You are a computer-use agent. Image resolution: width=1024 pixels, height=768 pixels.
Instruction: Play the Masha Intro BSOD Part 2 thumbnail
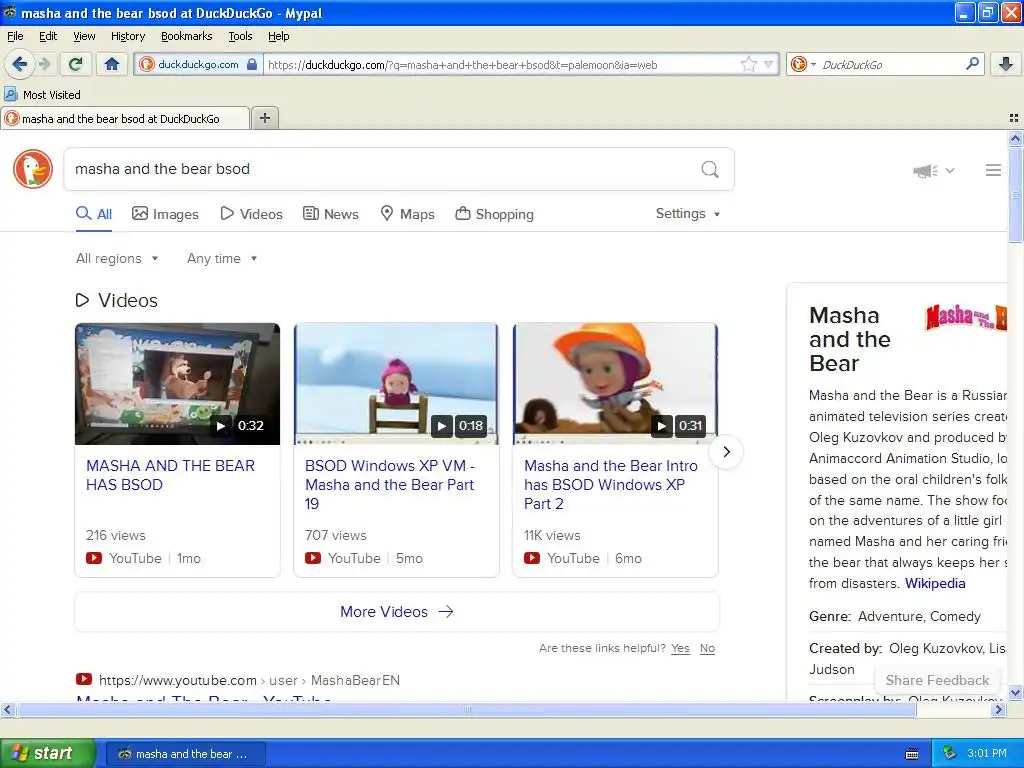tap(615, 384)
